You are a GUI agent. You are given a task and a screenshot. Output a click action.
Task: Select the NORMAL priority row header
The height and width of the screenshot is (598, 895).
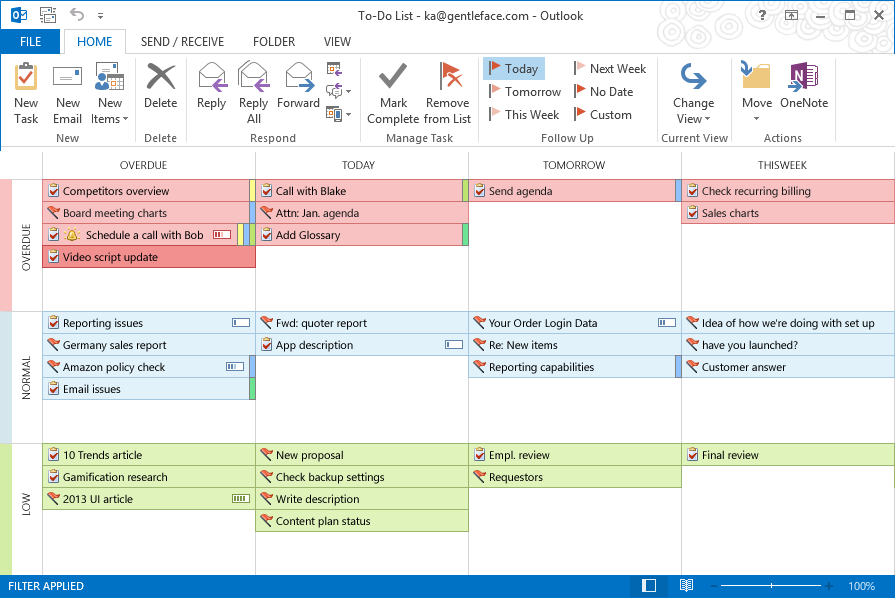coord(26,377)
